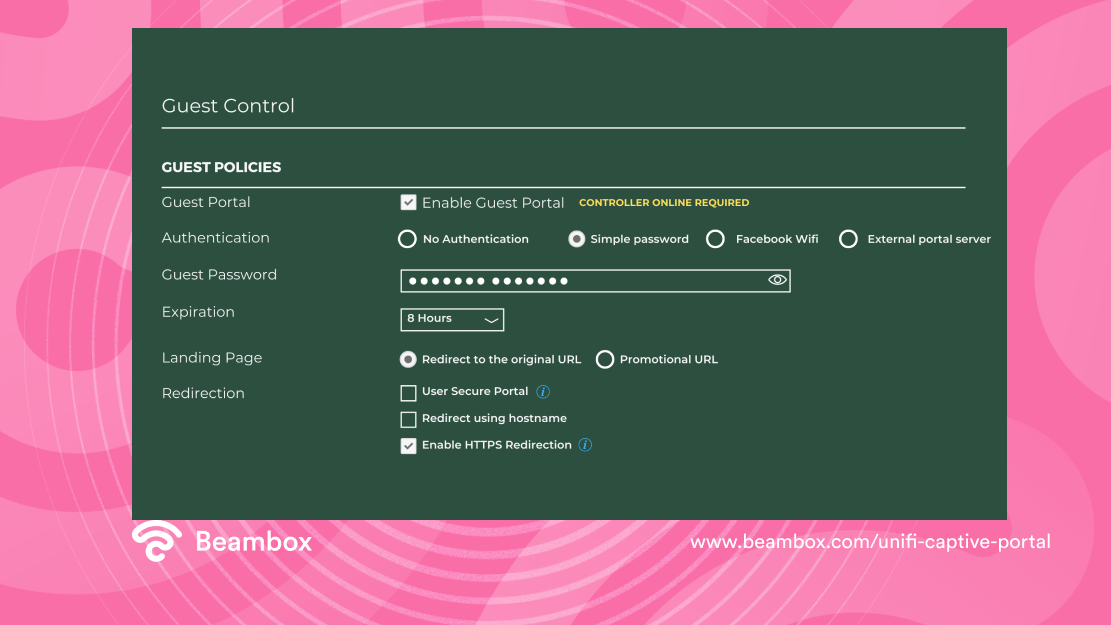This screenshot has height=625, width=1111.
Task: Click CONTROLLER ONLINE REQUIRED notice
Action: [664, 203]
